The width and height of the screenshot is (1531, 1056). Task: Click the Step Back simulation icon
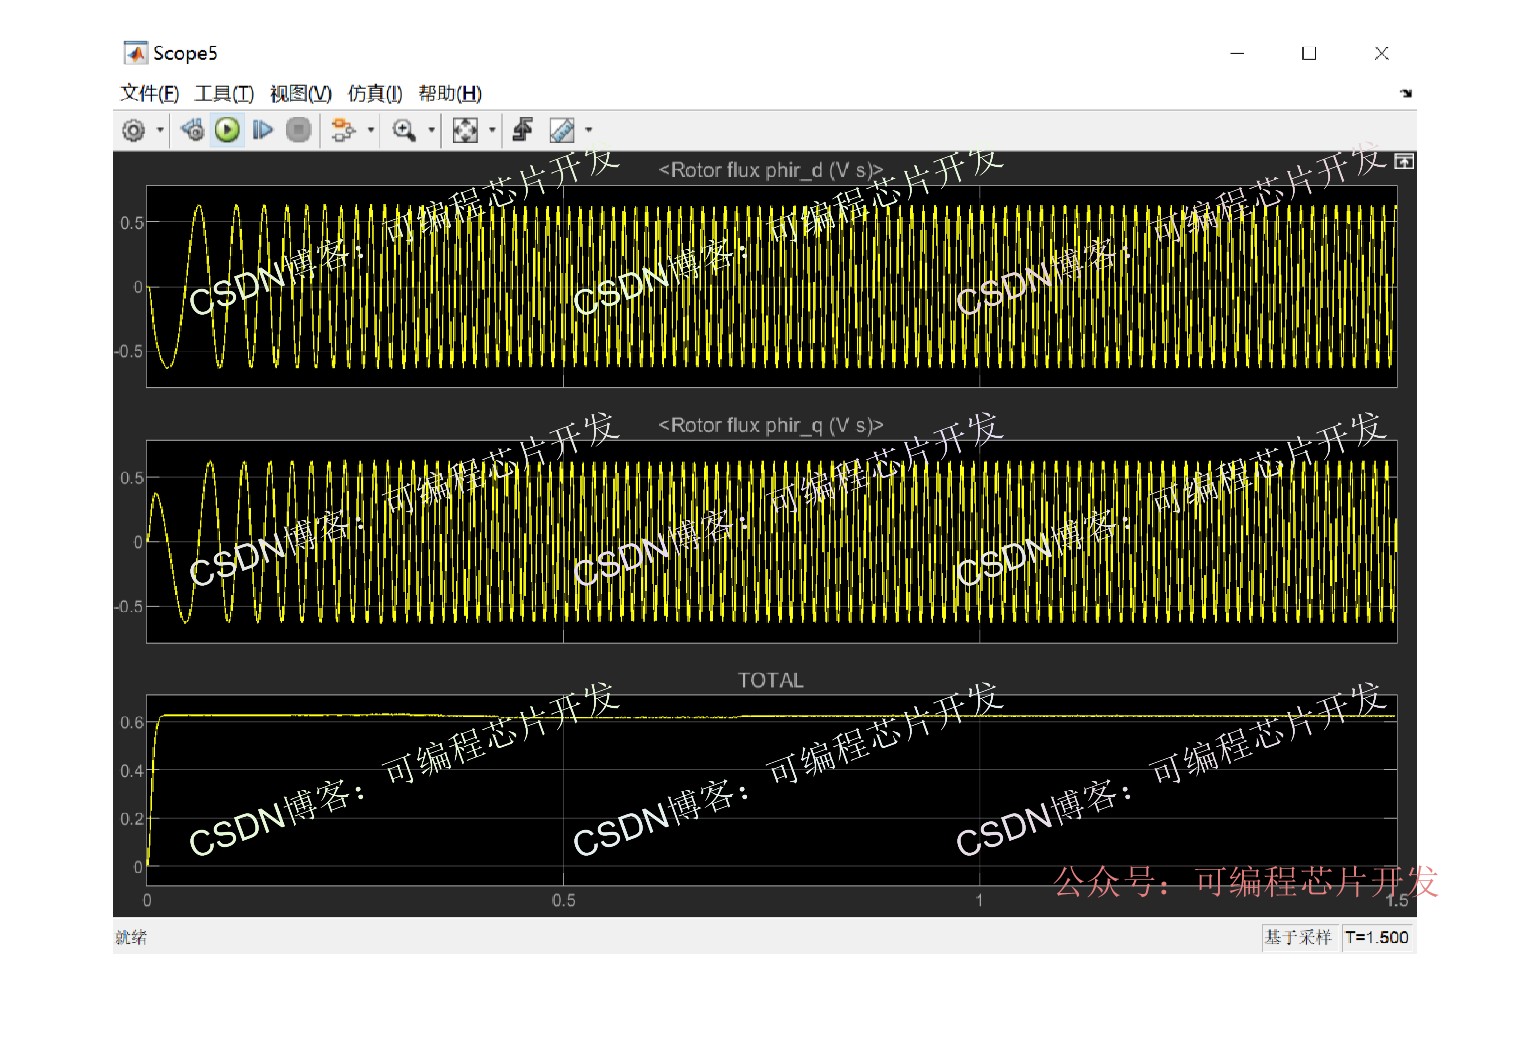(x=192, y=130)
